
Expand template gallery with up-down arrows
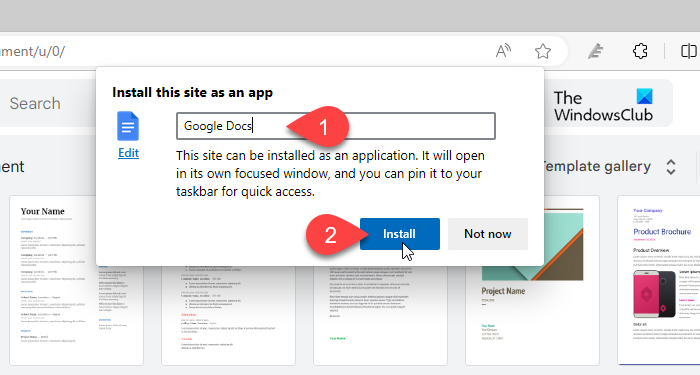tap(671, 167)
